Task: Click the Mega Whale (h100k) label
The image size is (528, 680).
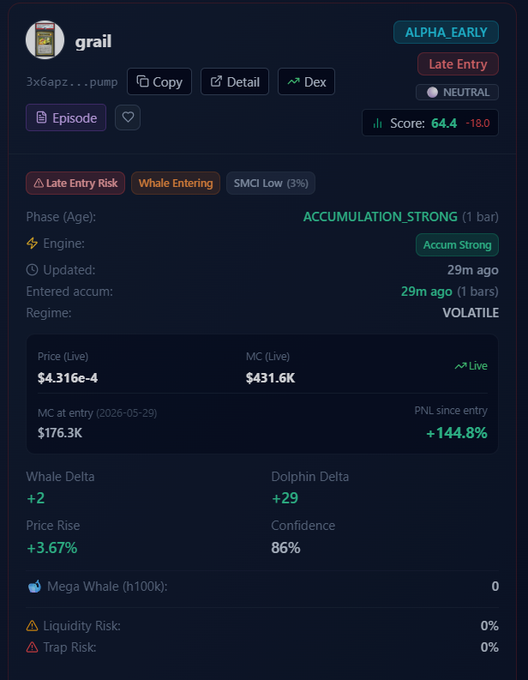Action: click(107, 586)
